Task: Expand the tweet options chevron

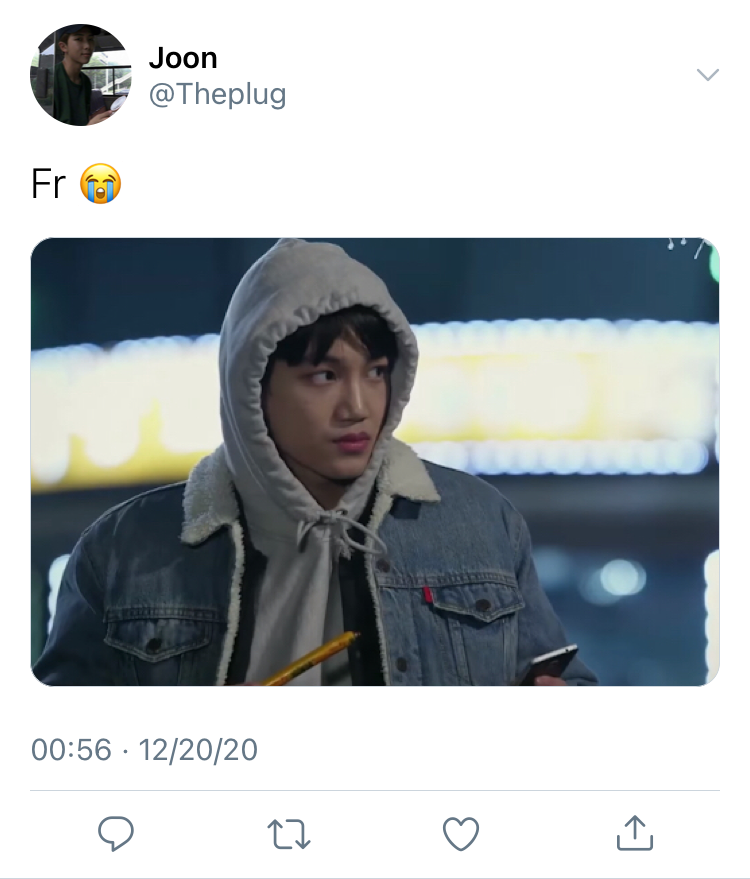Action: pos(707,75)
